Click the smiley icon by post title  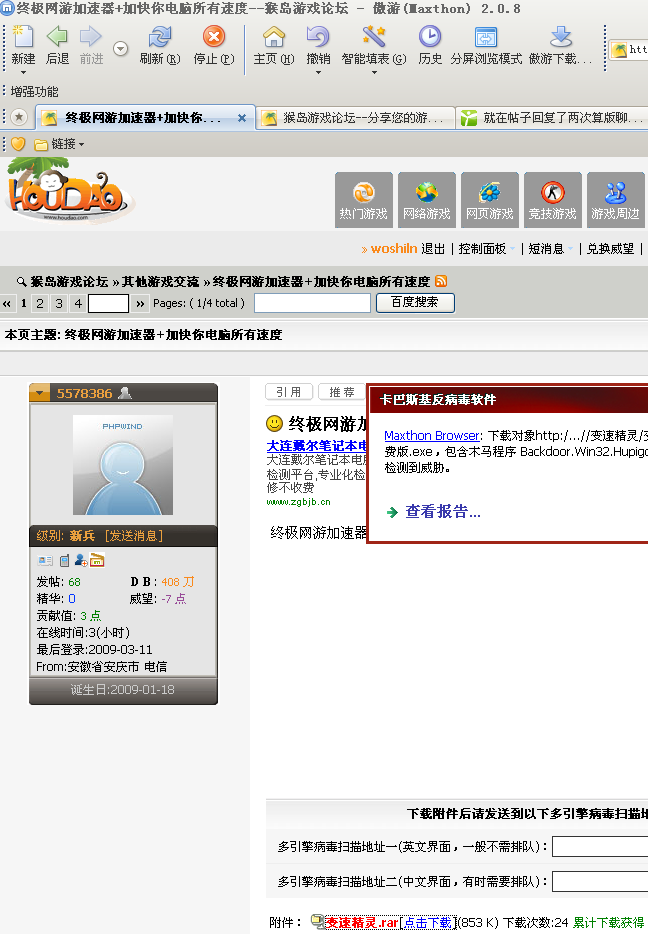click(x=274, y=423)
